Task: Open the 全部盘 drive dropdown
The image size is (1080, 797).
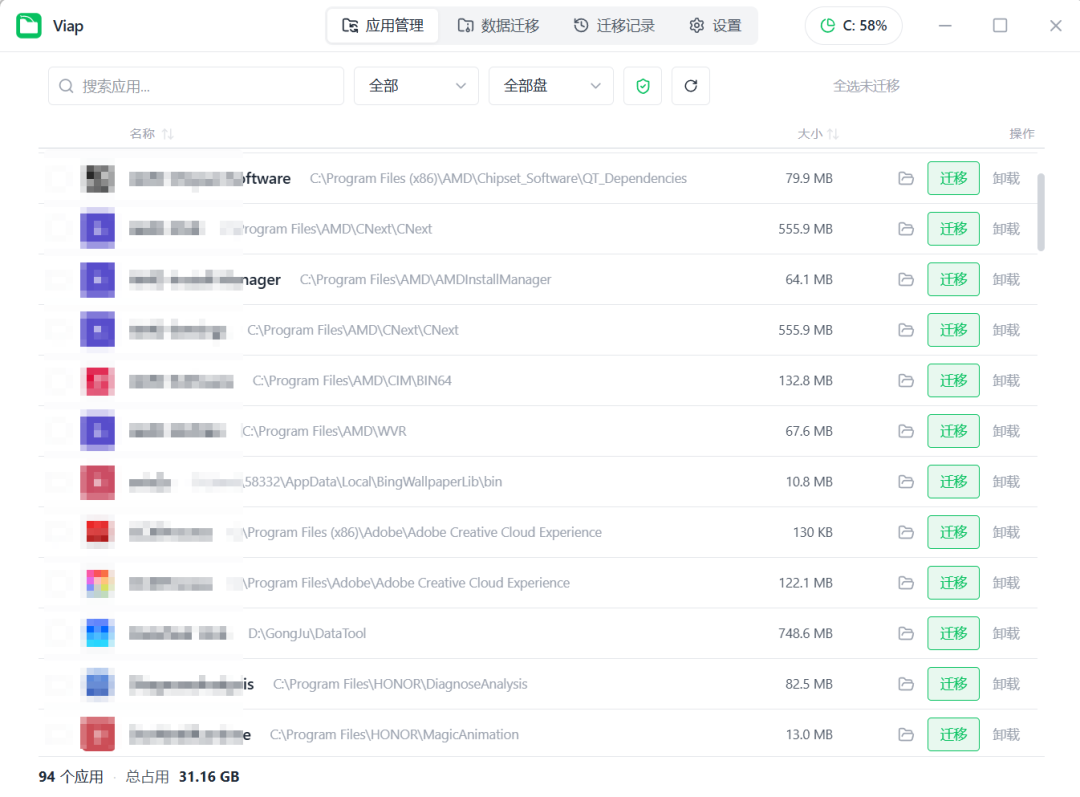Action: click(x=551, y=86)
